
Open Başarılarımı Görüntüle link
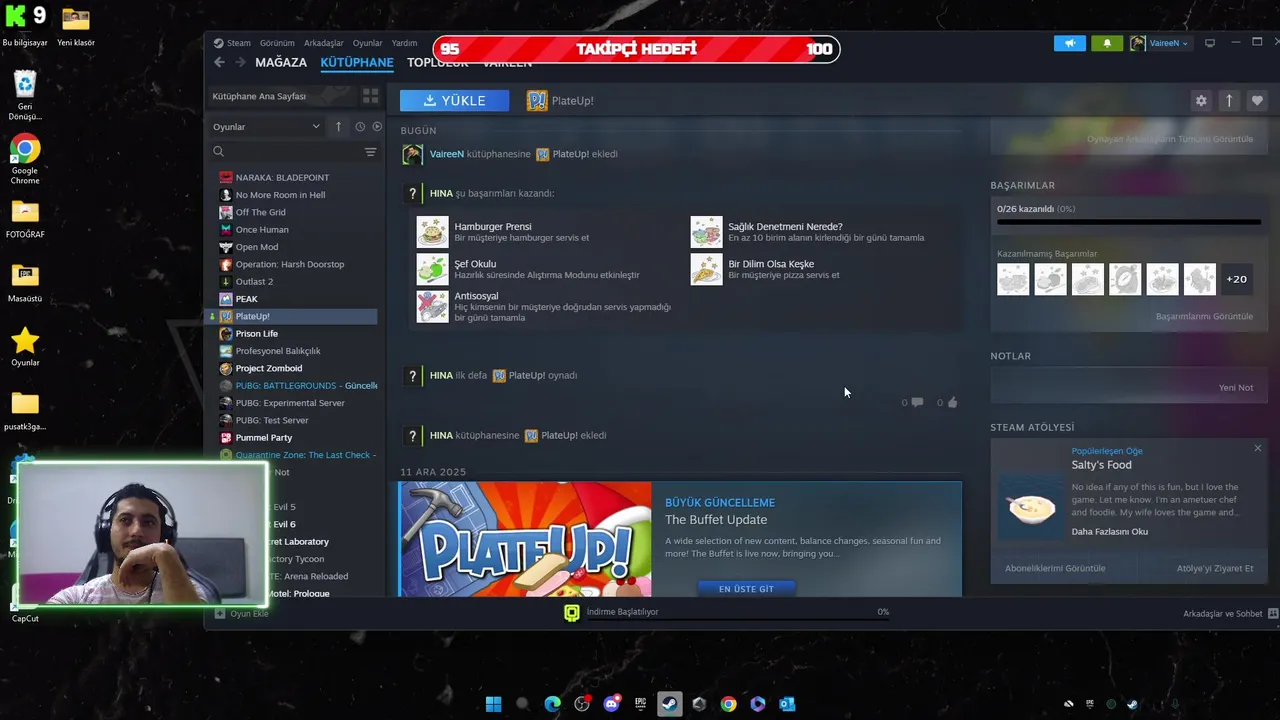1204,316
